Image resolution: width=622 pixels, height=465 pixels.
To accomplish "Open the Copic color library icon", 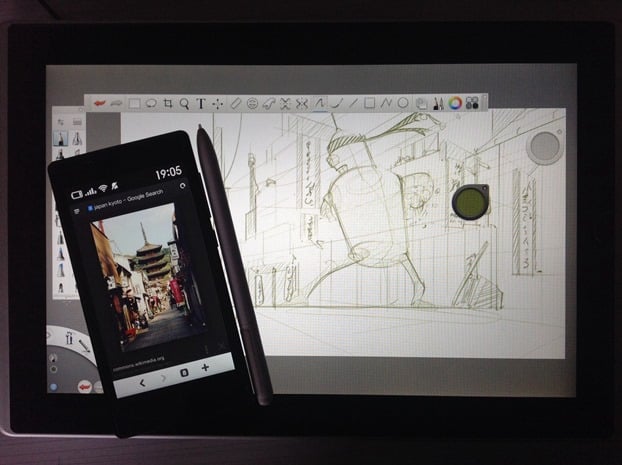I will click(472, 103).
